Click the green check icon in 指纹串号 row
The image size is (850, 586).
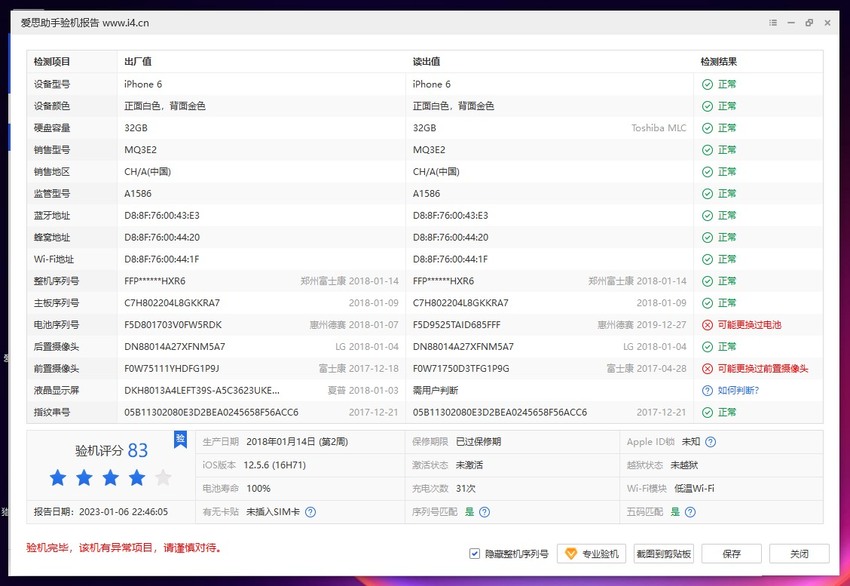[x=707, y=413]
